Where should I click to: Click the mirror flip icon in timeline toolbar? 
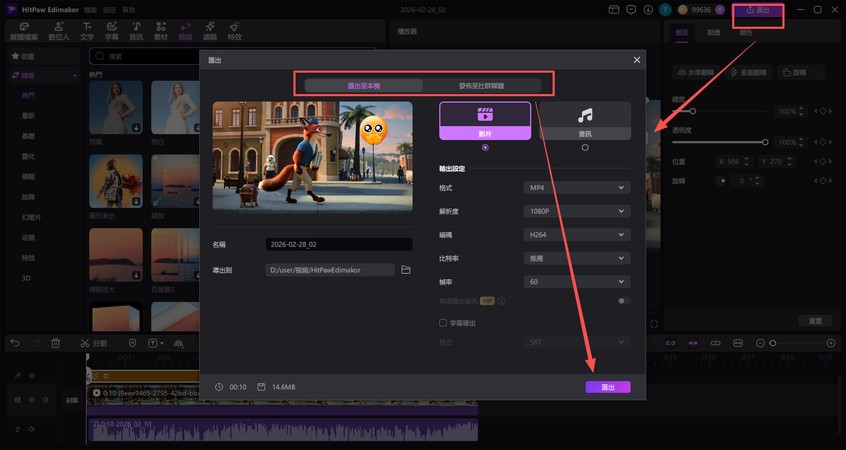(179, 343)
